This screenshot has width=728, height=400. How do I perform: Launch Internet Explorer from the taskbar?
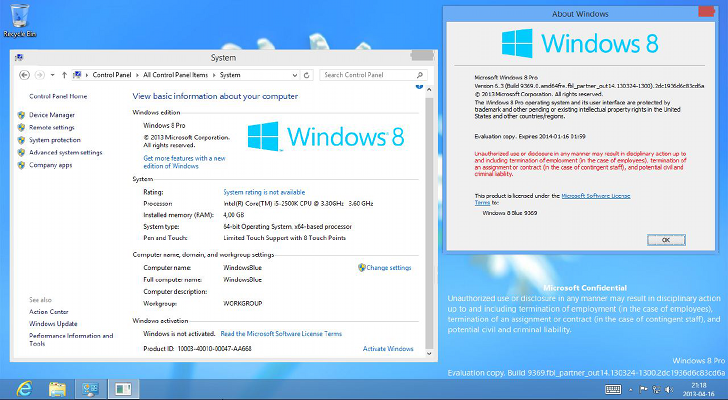point(22,388)
